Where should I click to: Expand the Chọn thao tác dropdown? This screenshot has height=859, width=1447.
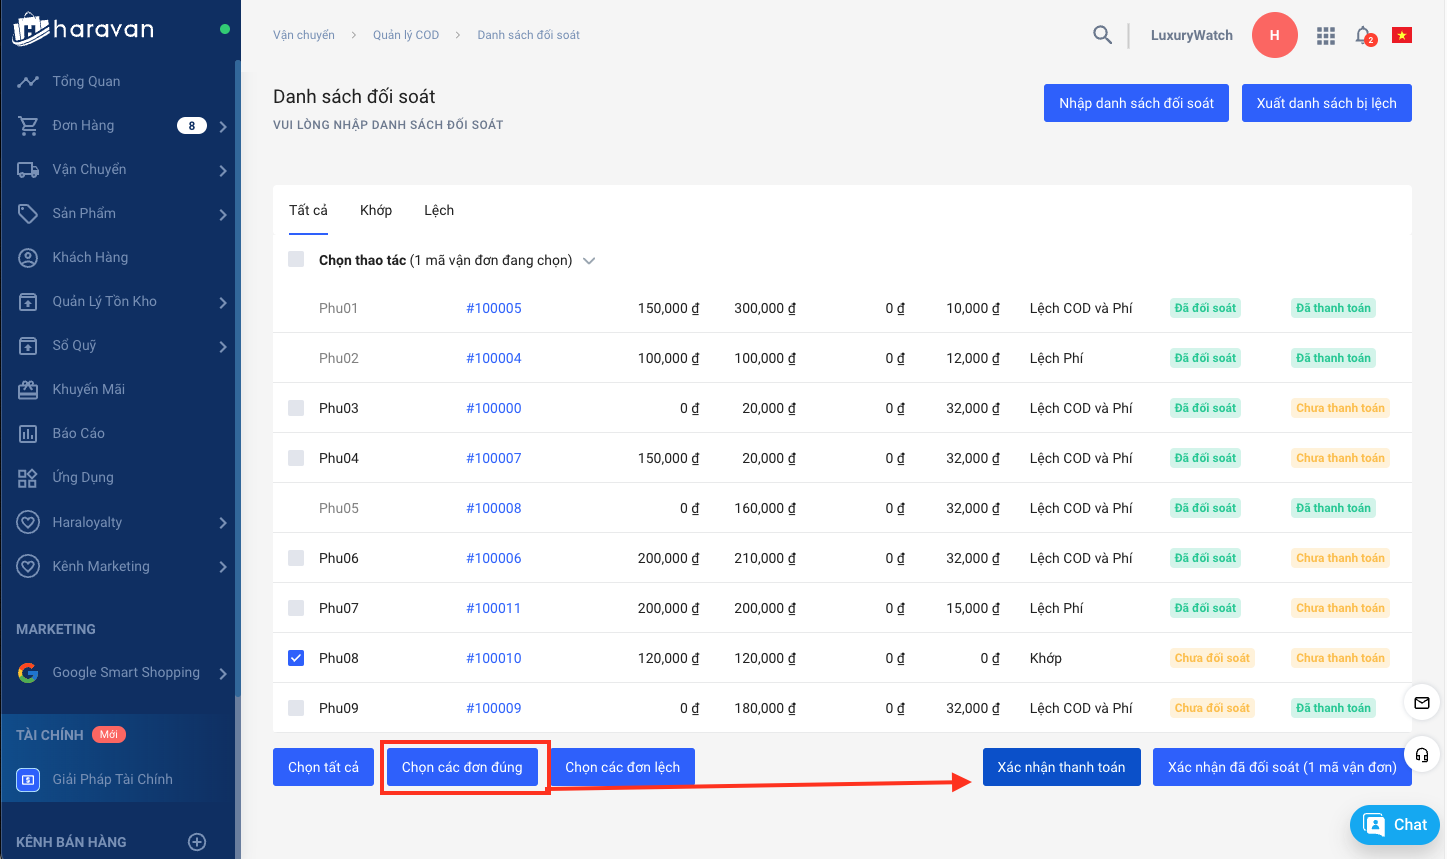(x=589, y=261)
